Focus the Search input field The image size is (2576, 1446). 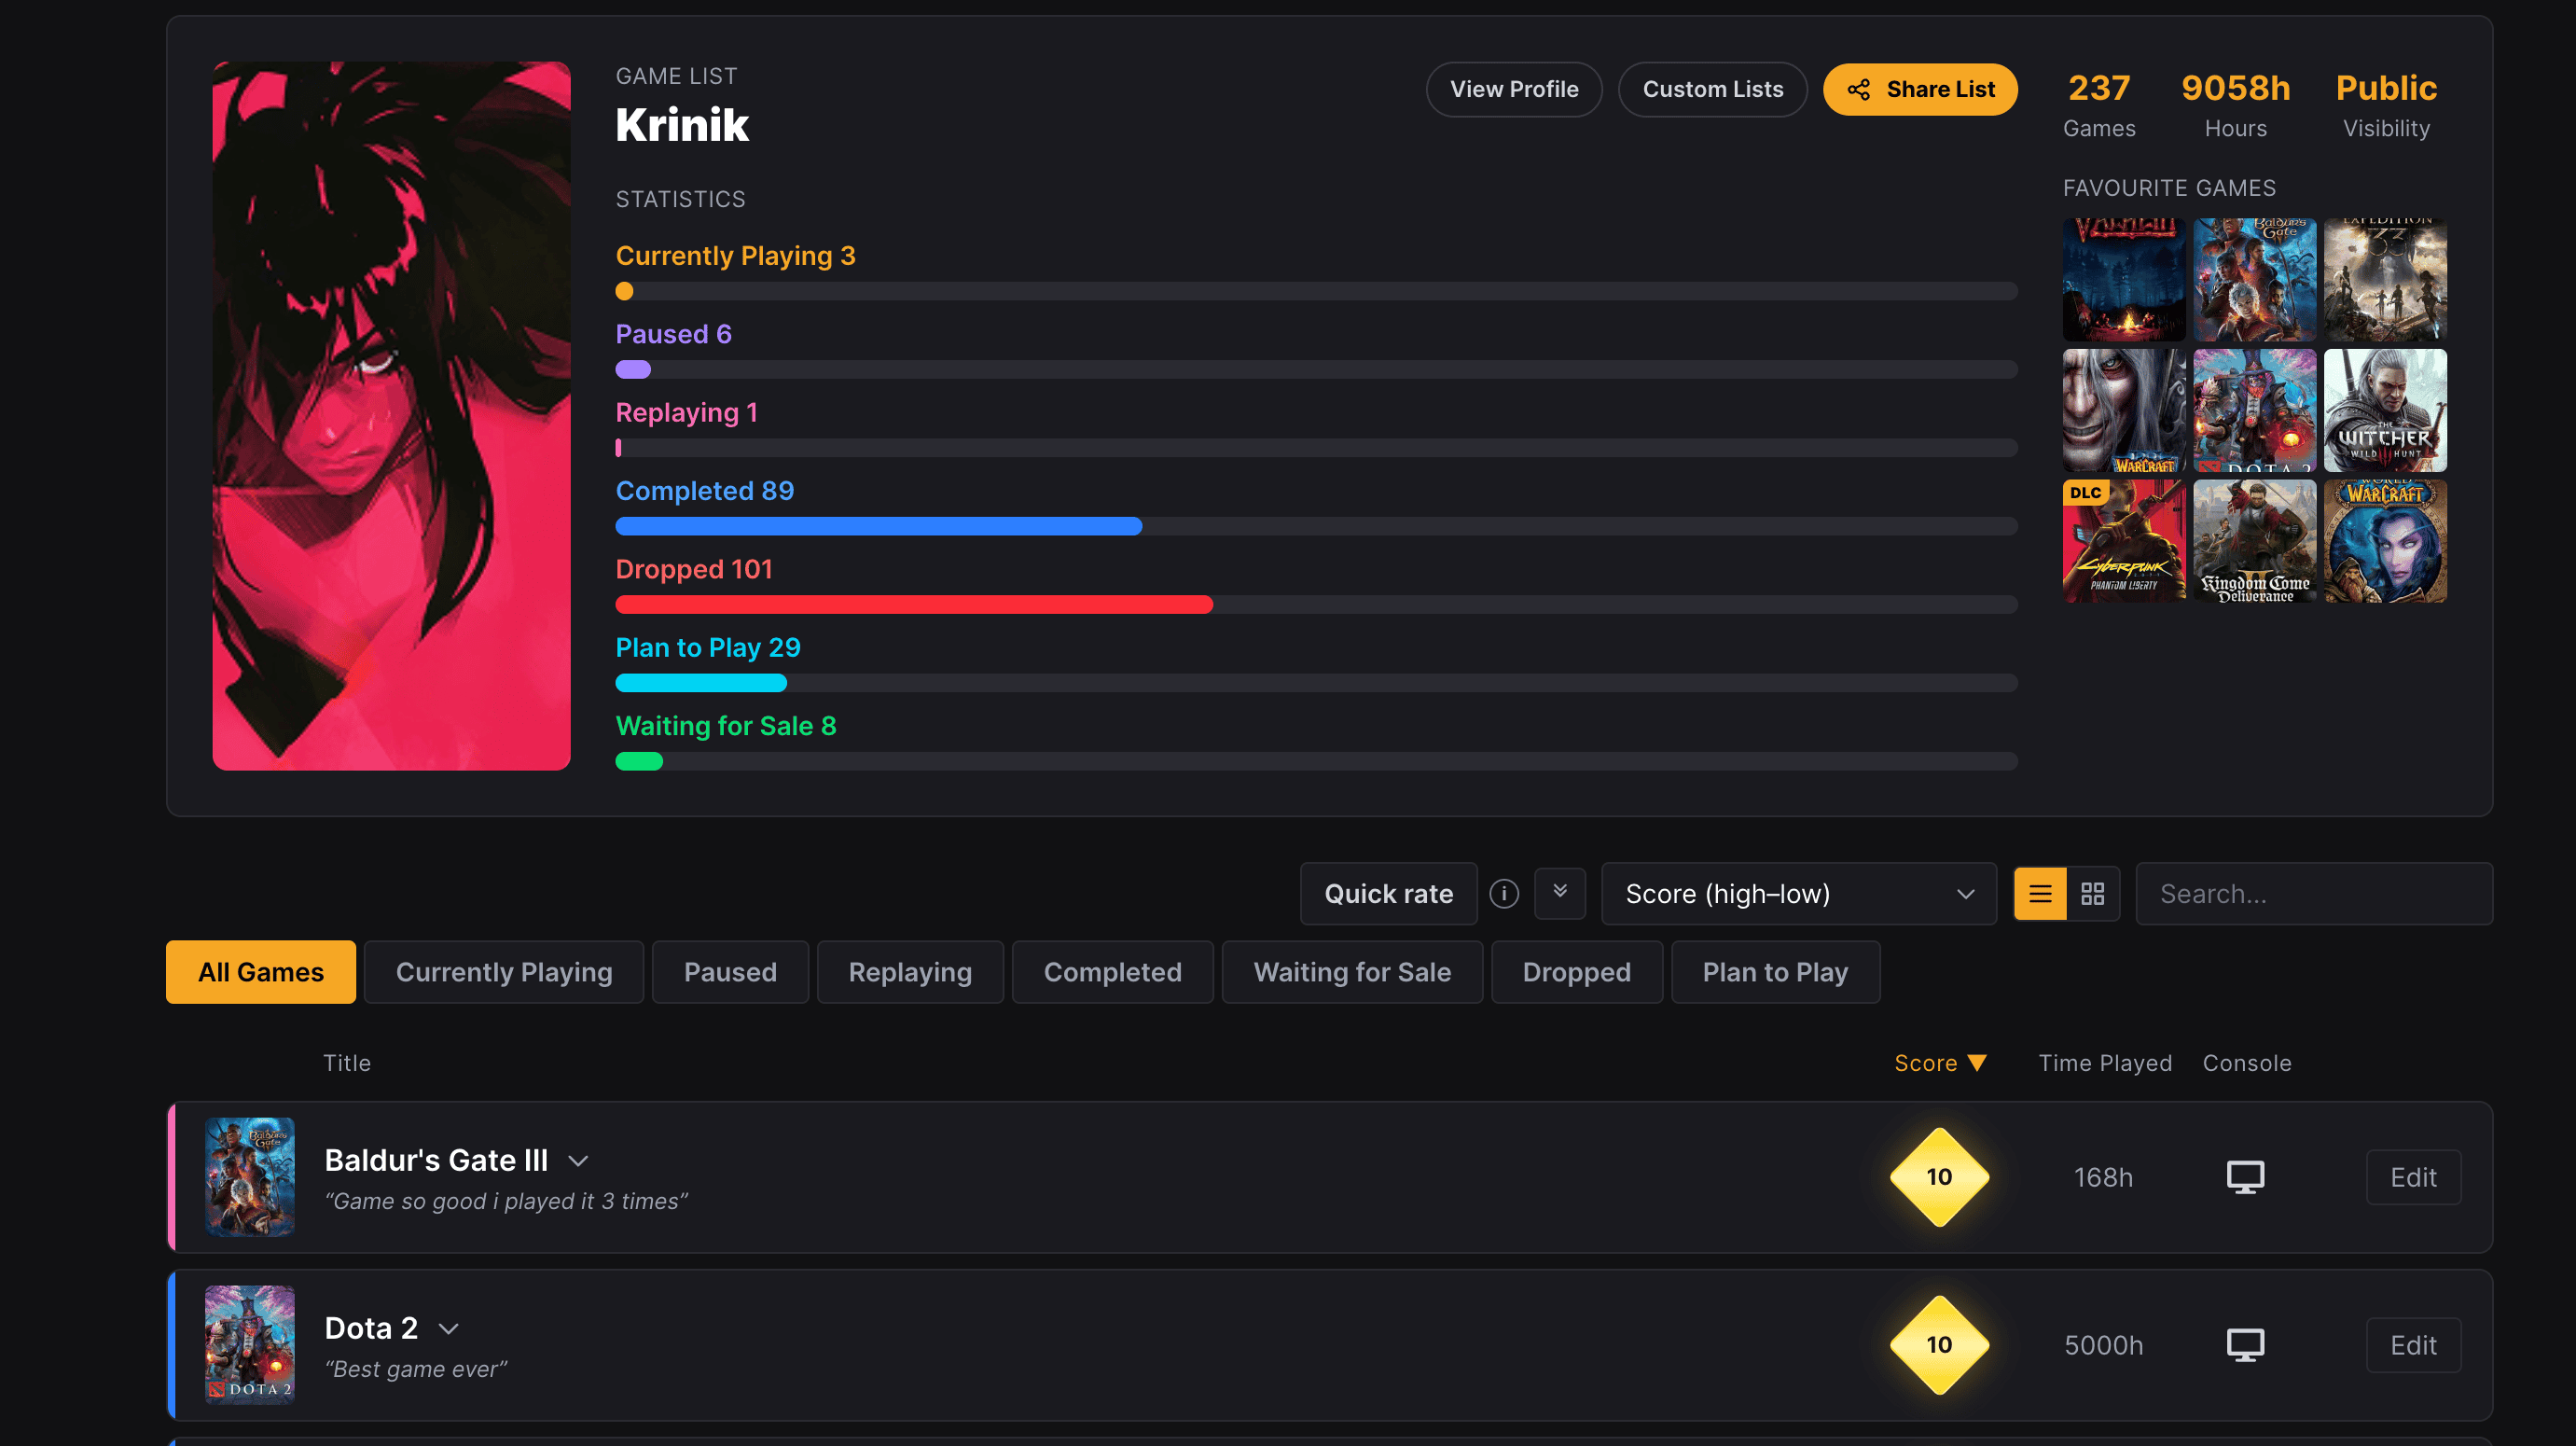2313,893
